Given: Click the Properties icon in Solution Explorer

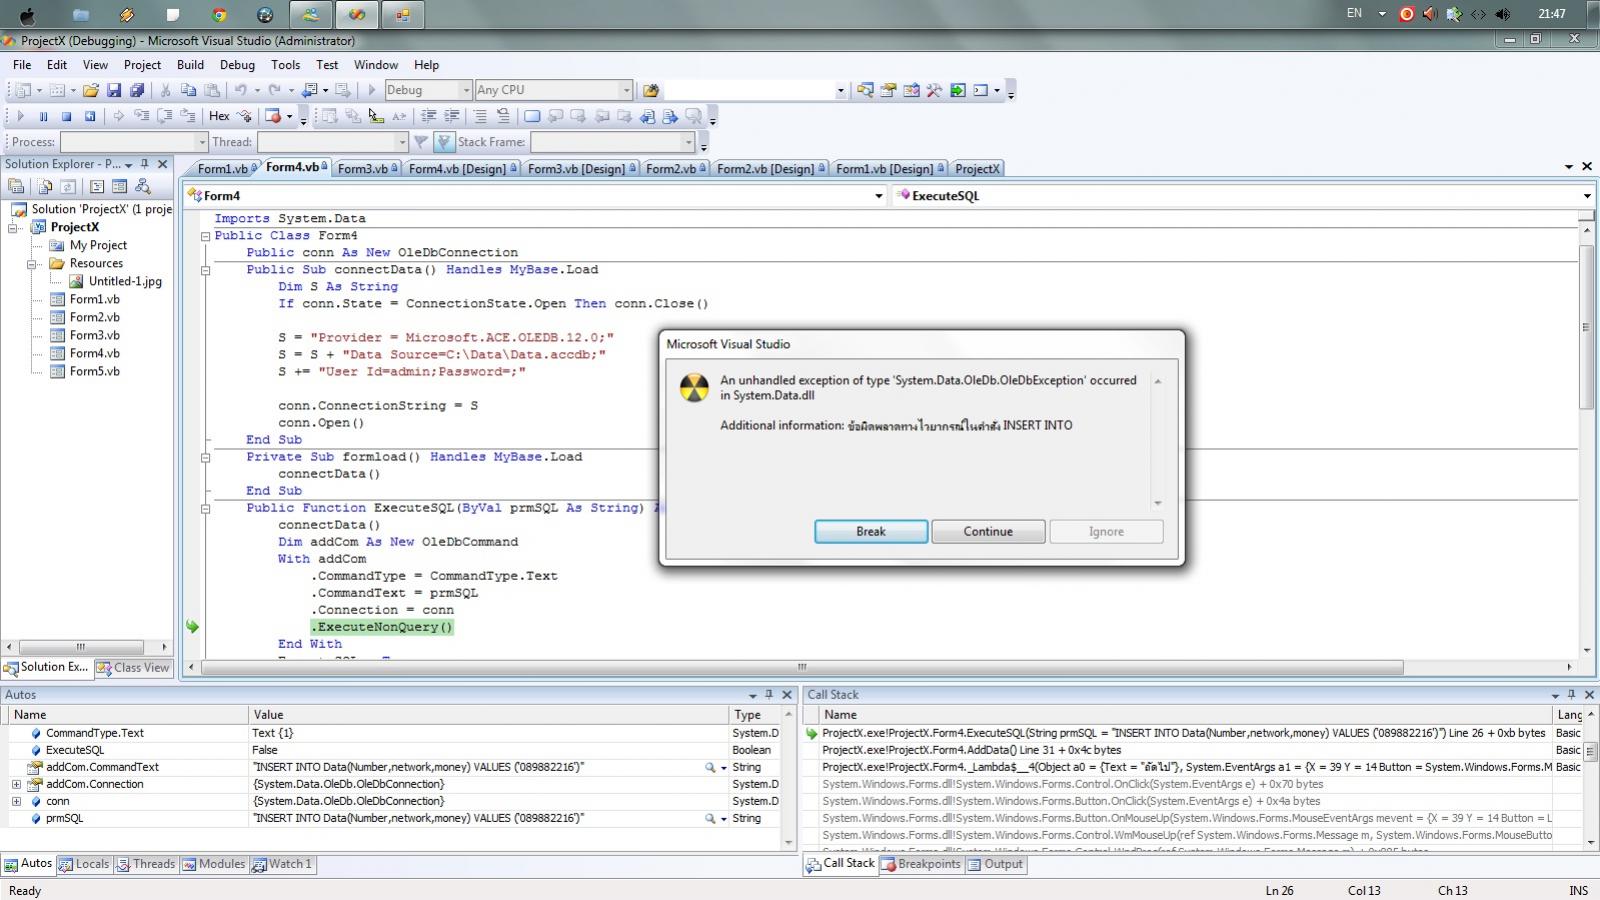Looking at the screenshot, I should click(16, 186).
